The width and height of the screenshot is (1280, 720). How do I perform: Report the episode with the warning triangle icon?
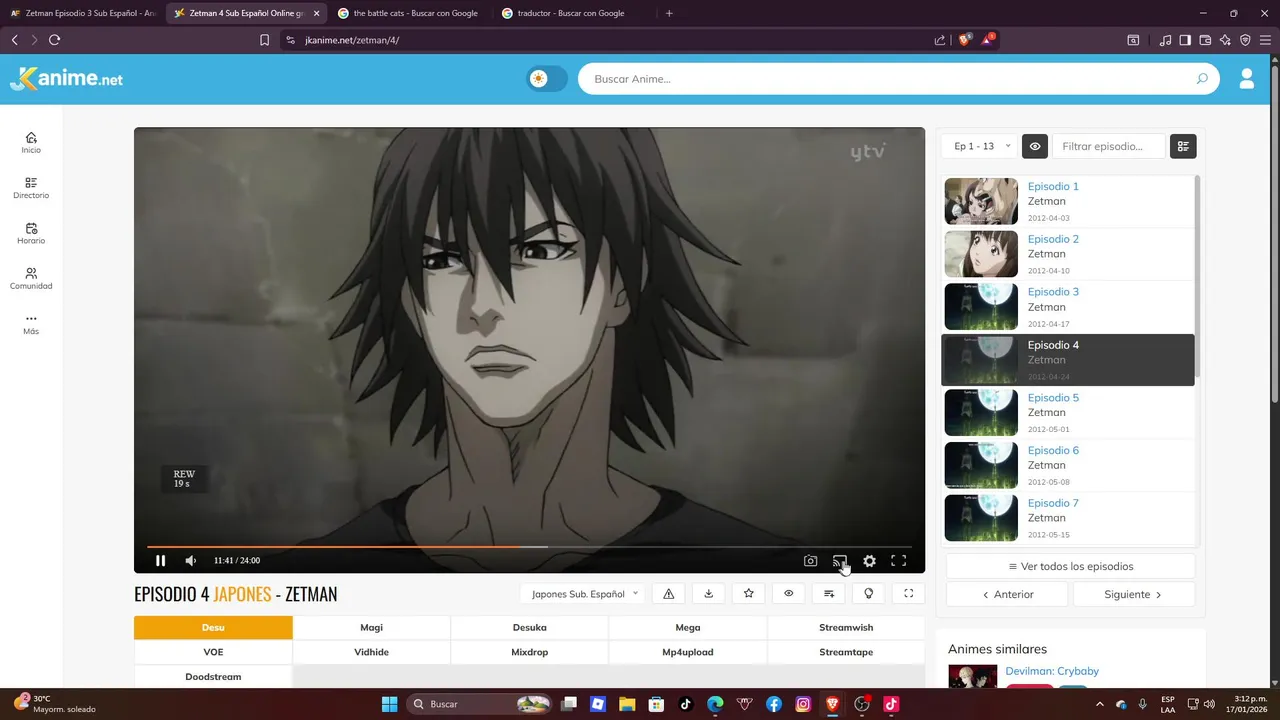(669, 594)
